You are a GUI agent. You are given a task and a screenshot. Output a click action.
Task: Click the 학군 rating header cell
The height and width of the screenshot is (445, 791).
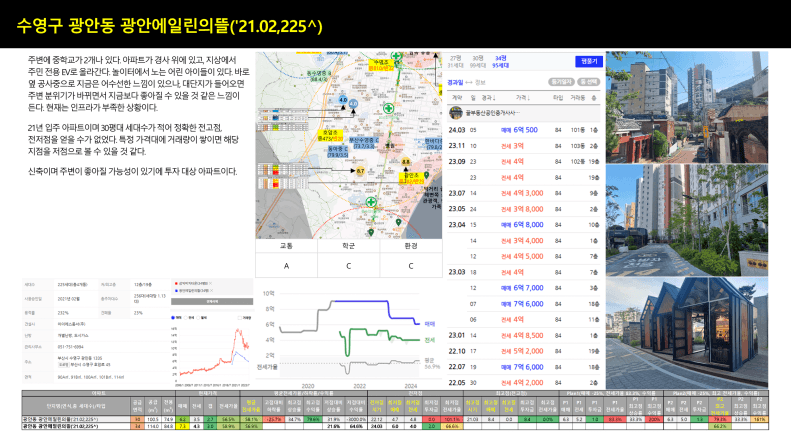point(349,246)
